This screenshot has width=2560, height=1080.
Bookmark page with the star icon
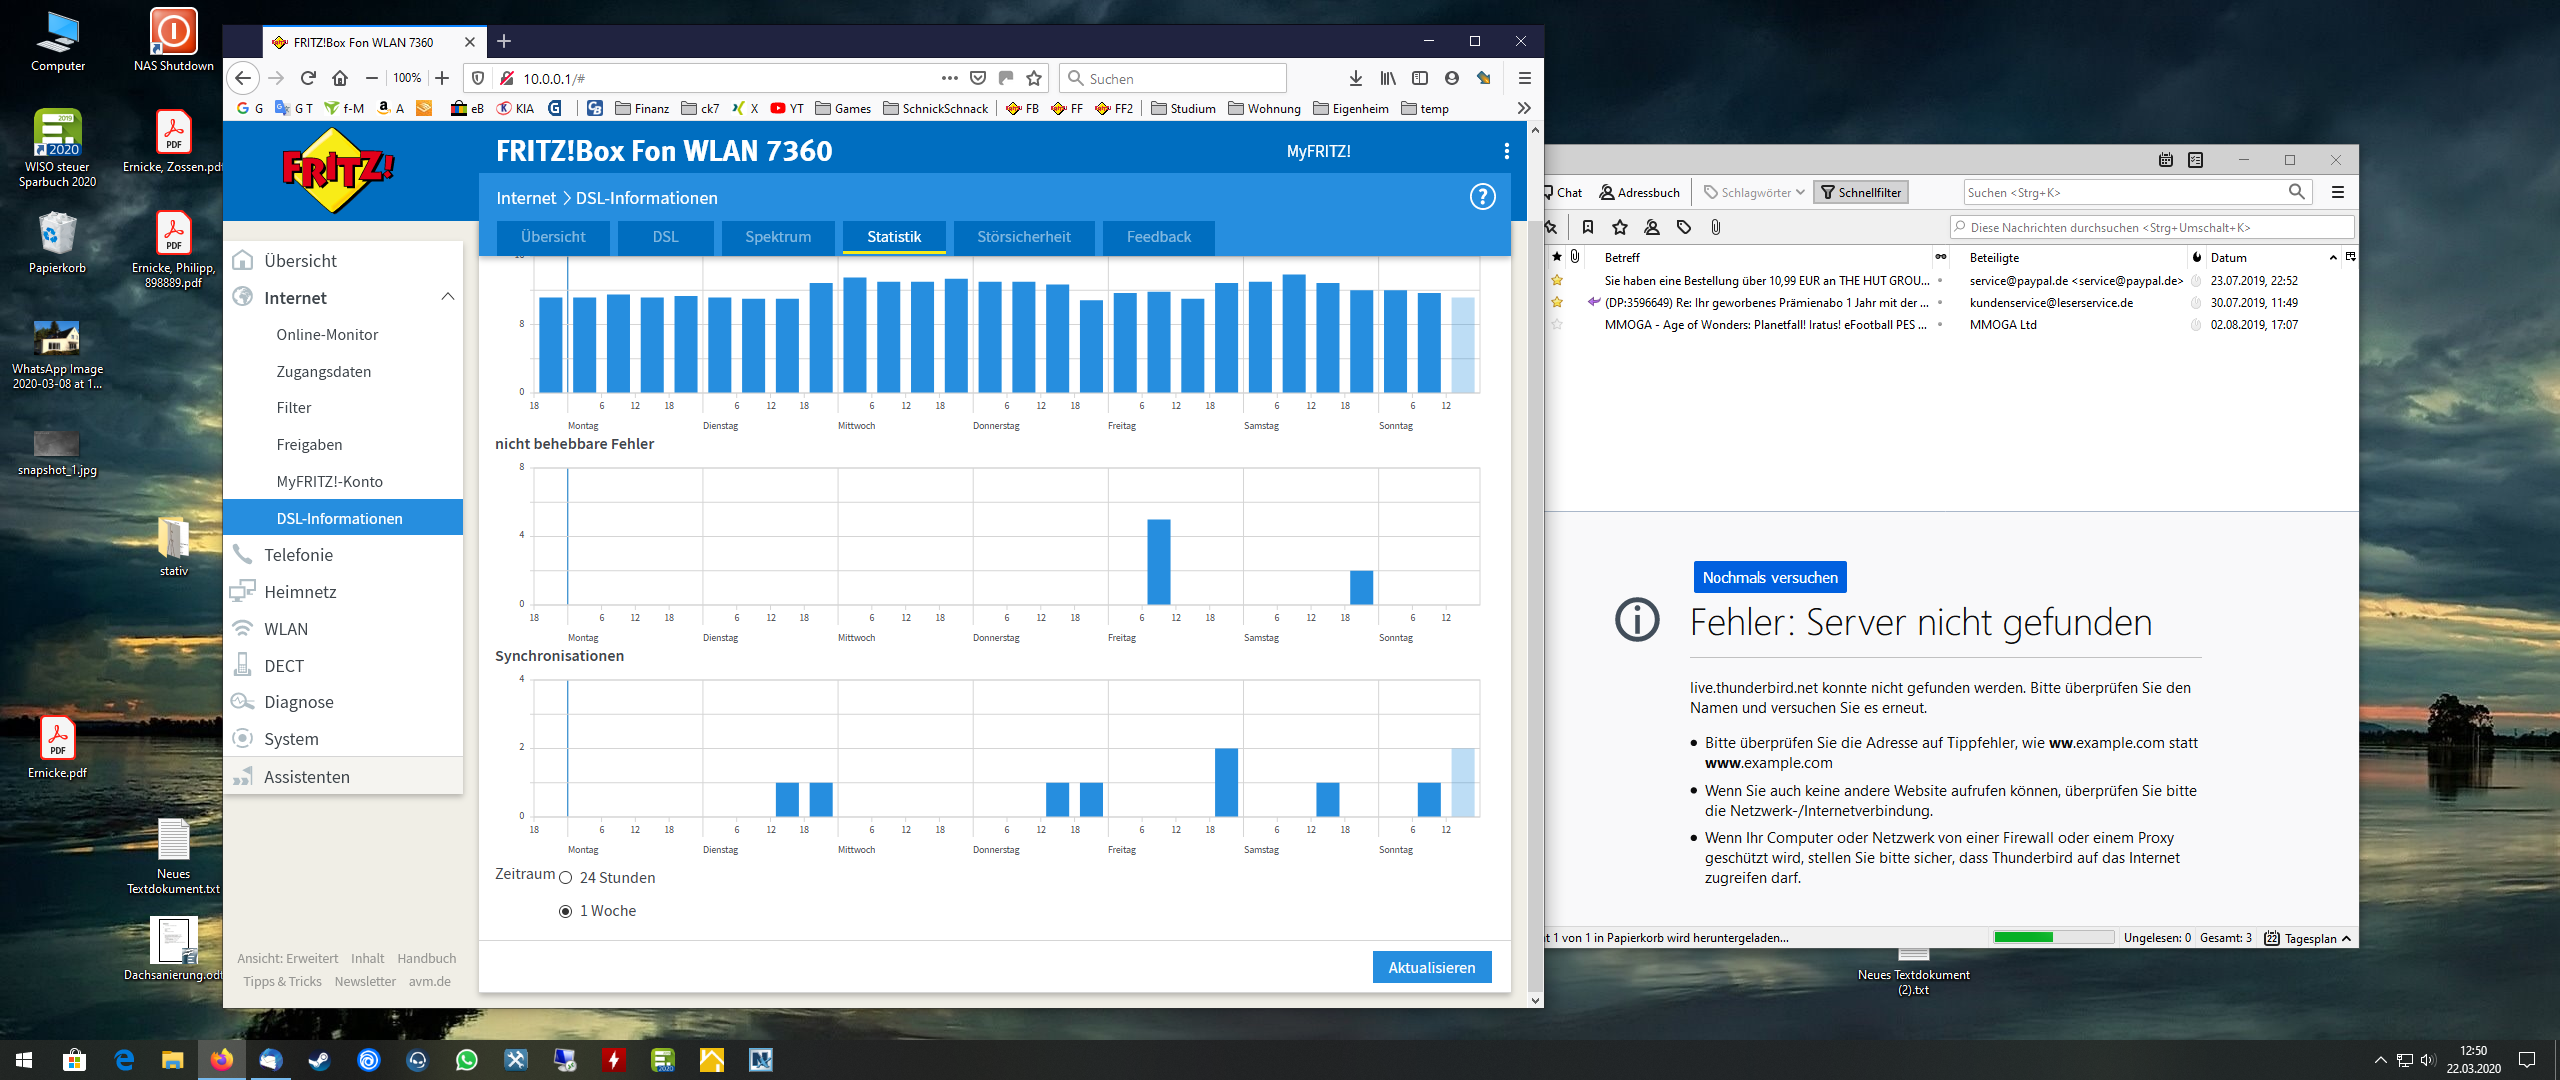[x=1034, y=78]
